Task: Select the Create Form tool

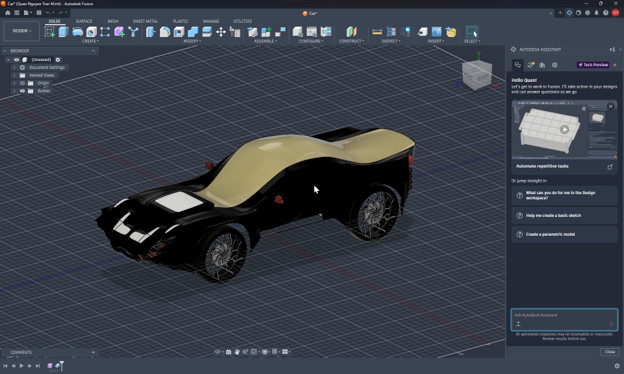Action: tap(119, 32)
